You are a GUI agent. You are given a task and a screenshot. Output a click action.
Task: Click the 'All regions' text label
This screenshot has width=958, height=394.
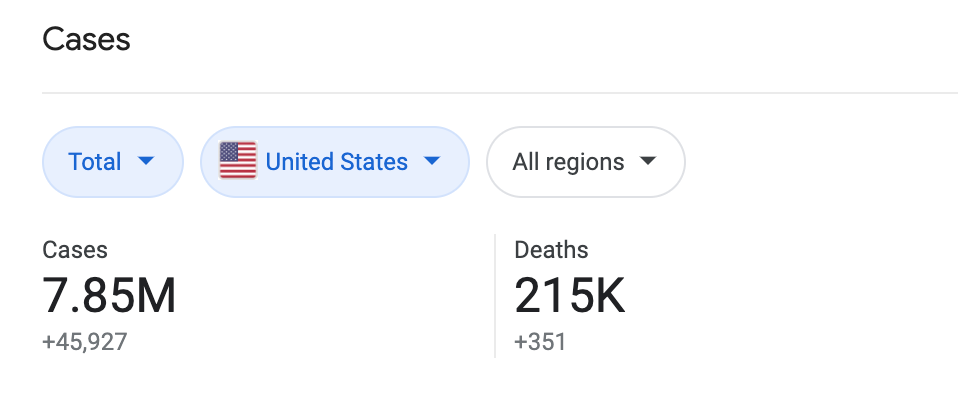568,162
